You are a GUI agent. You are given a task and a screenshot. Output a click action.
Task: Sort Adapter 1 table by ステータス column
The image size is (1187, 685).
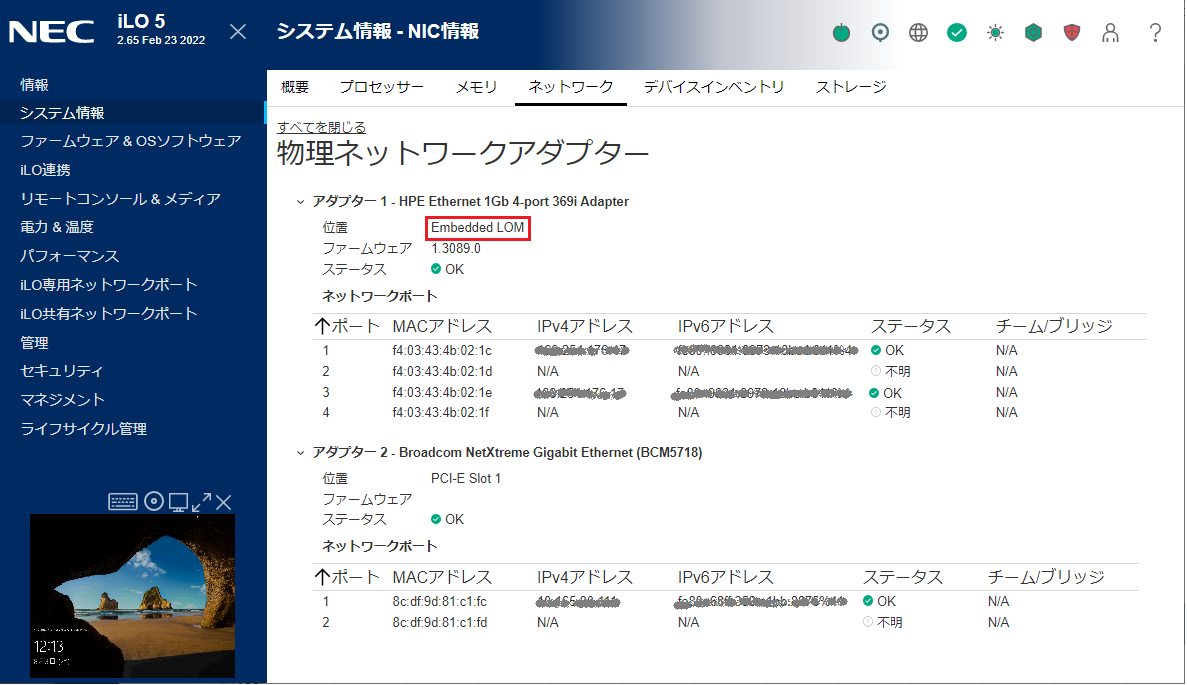(x=910, y=326)
